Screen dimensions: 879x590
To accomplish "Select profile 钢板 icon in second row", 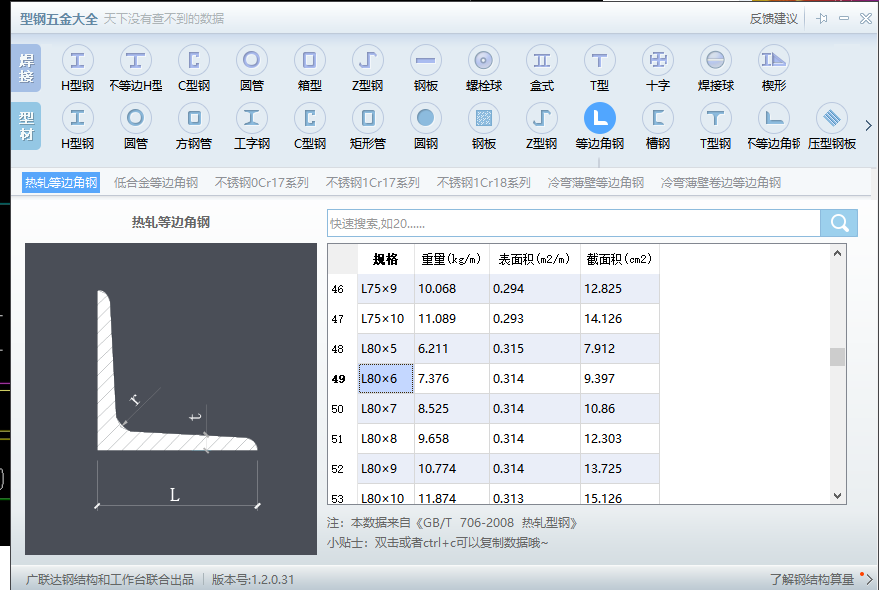I will (484, 118).
